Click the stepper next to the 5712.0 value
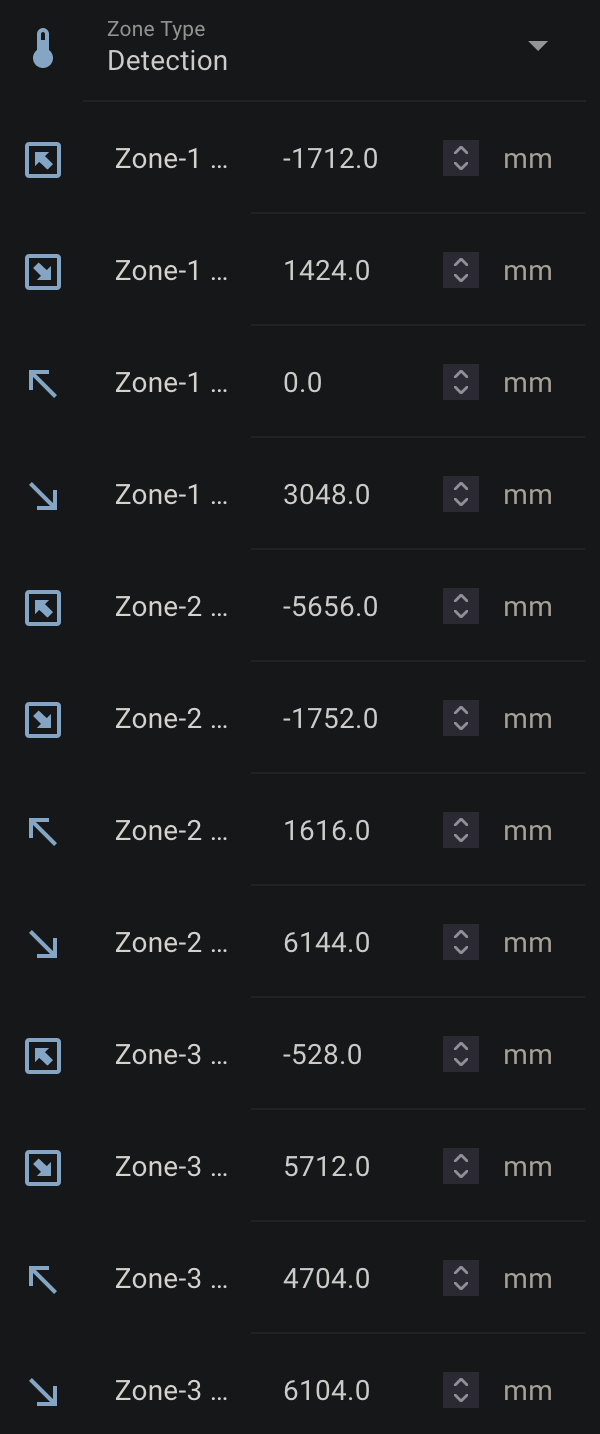Image resolution: width=600 pixels, height=1434 pixels. [x=461, y=1167]
